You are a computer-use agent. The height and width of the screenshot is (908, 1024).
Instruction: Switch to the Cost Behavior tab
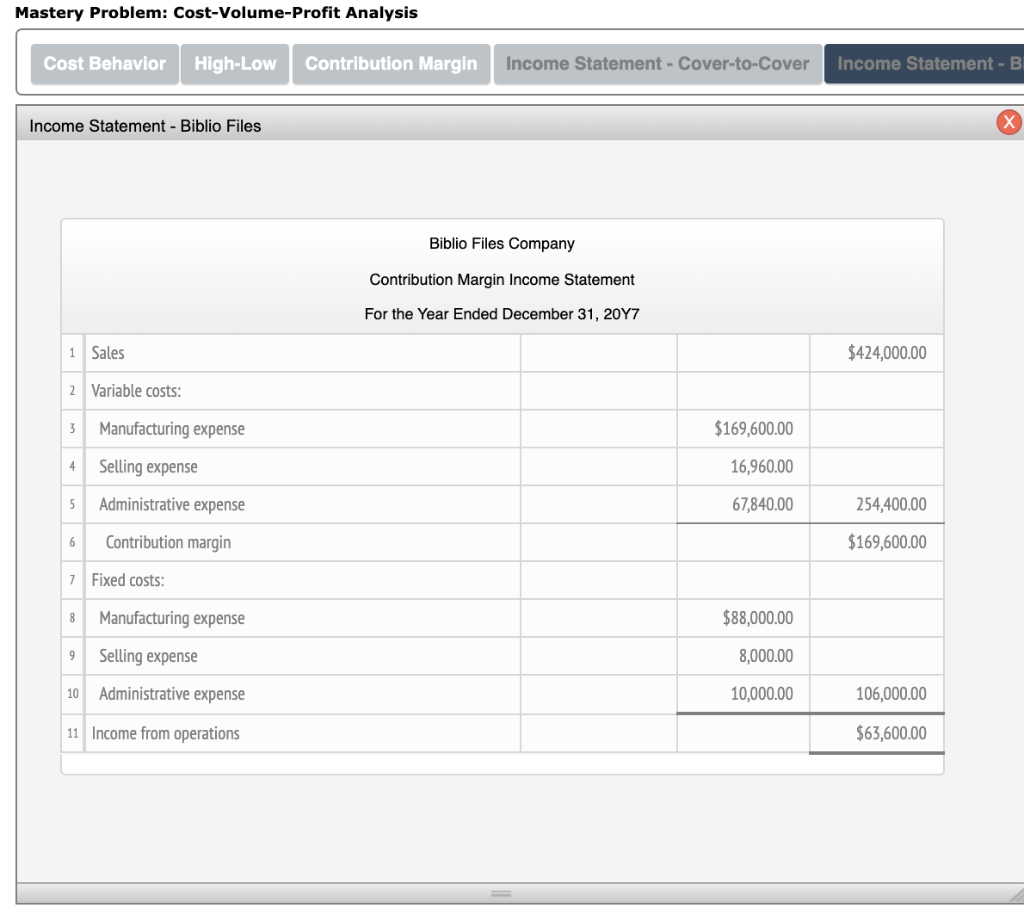pos(104,63)
